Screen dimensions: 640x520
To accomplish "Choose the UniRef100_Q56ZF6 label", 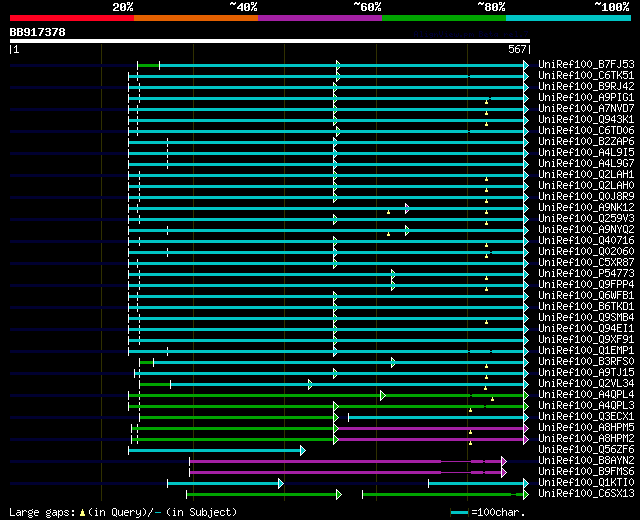I will 586,450.
